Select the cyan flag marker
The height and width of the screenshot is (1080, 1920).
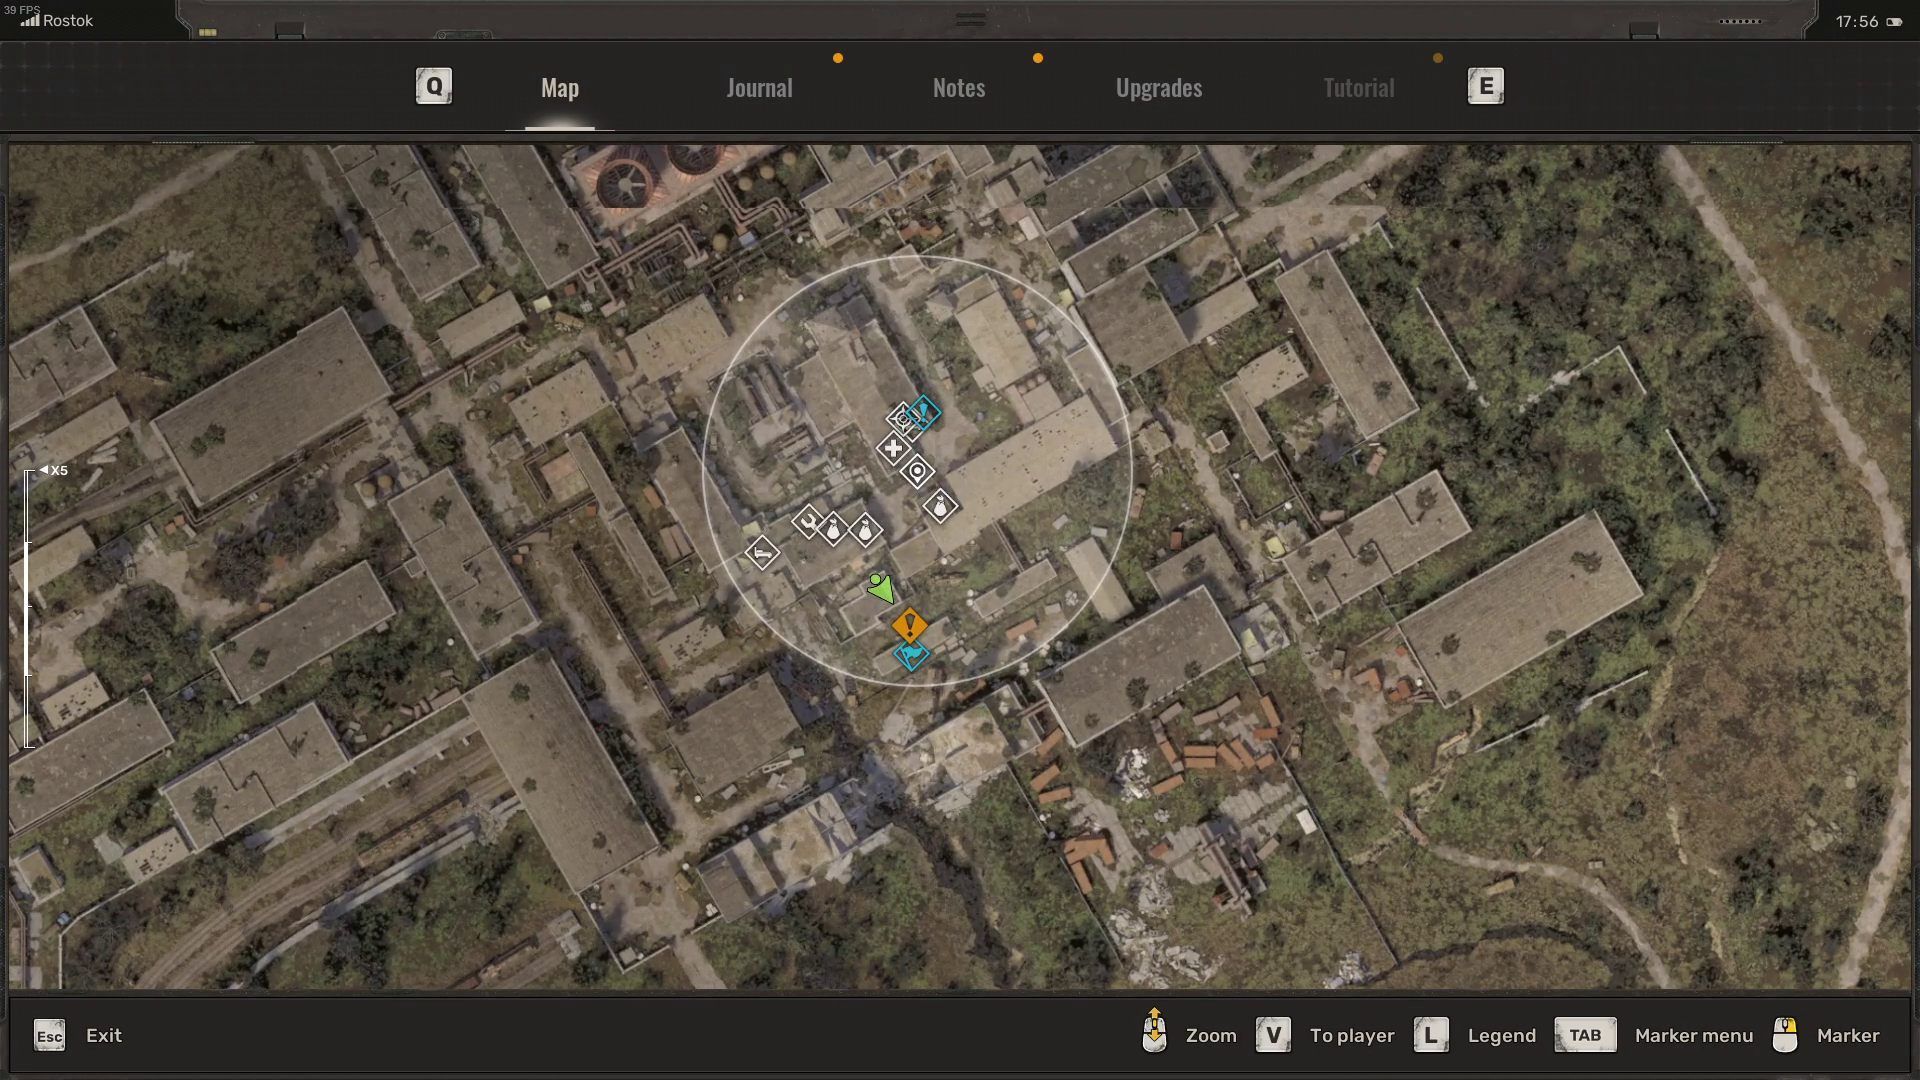click(911, 656)
